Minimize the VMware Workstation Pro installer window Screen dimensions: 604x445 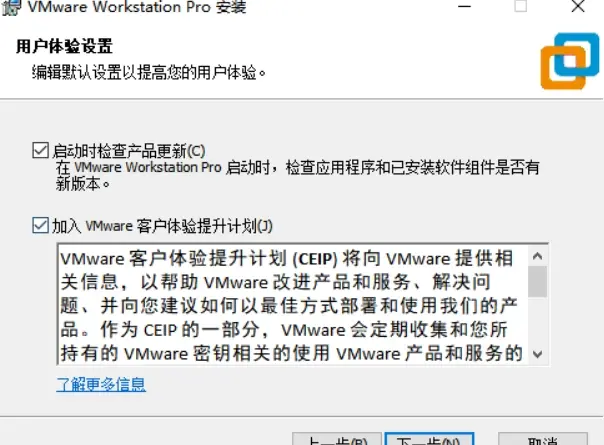[x=465, y=6]
